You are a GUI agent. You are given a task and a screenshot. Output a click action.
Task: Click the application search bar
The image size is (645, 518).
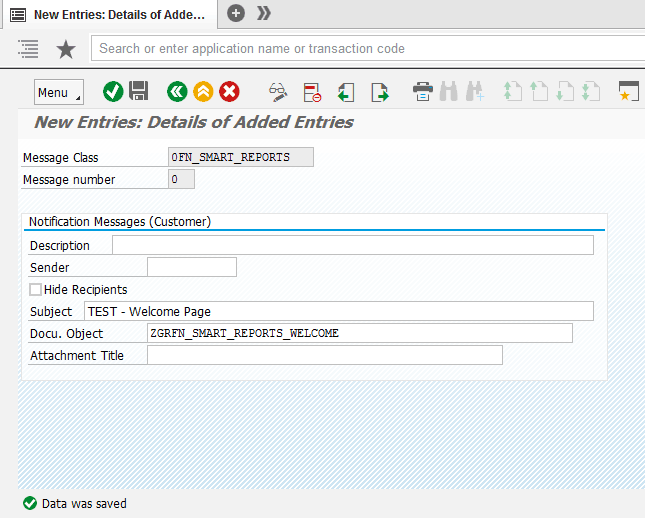(364, 48)
